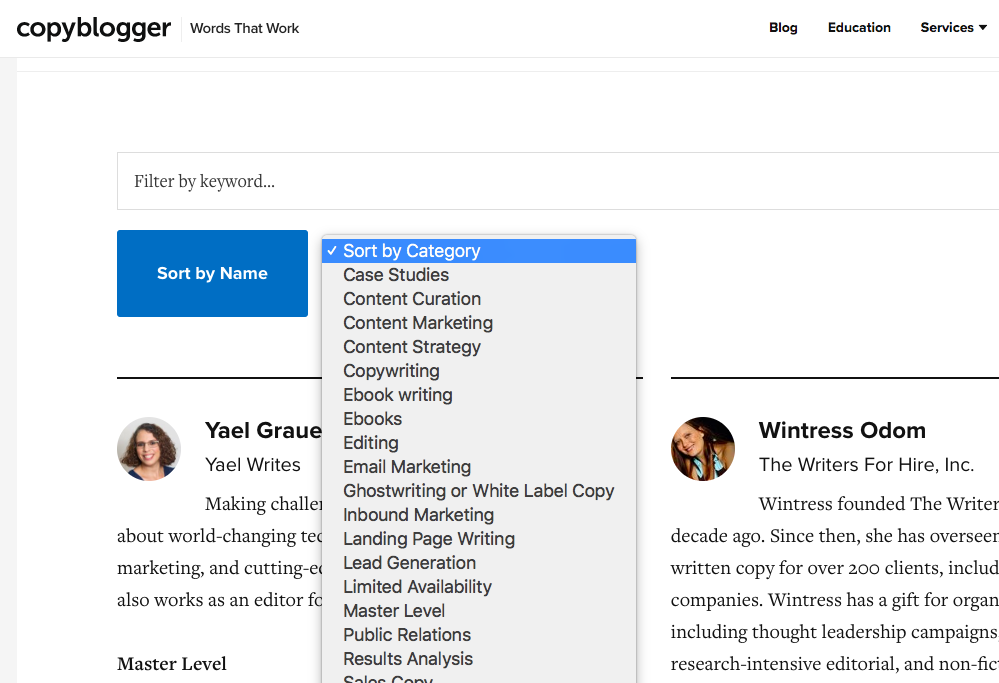Choose Email Marketing from the dropdown
The height and width of the screenshot is (683, 999).
(x=407, y=467)
